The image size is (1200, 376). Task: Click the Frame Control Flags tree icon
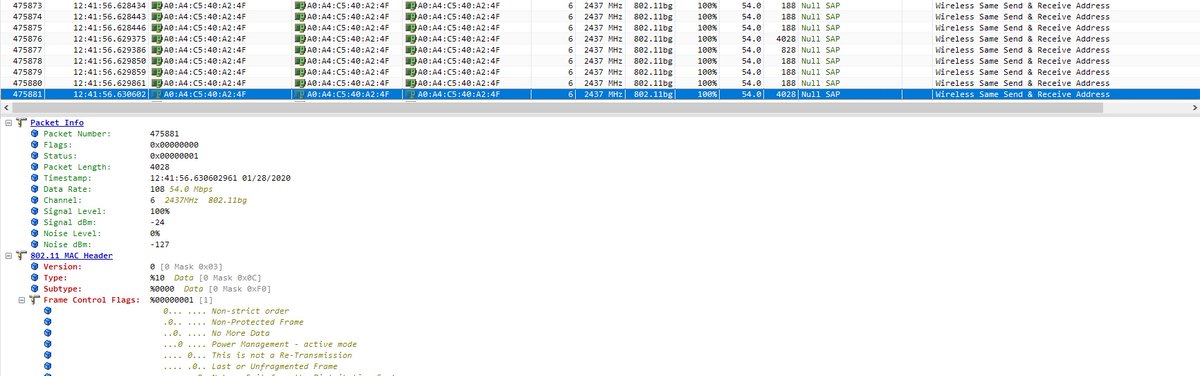[x=35, y=300]
